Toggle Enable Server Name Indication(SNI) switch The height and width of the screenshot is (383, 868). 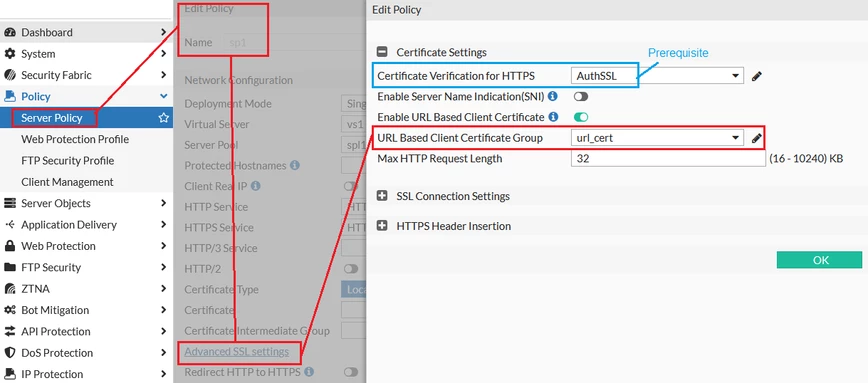click(x=581, y=97)
